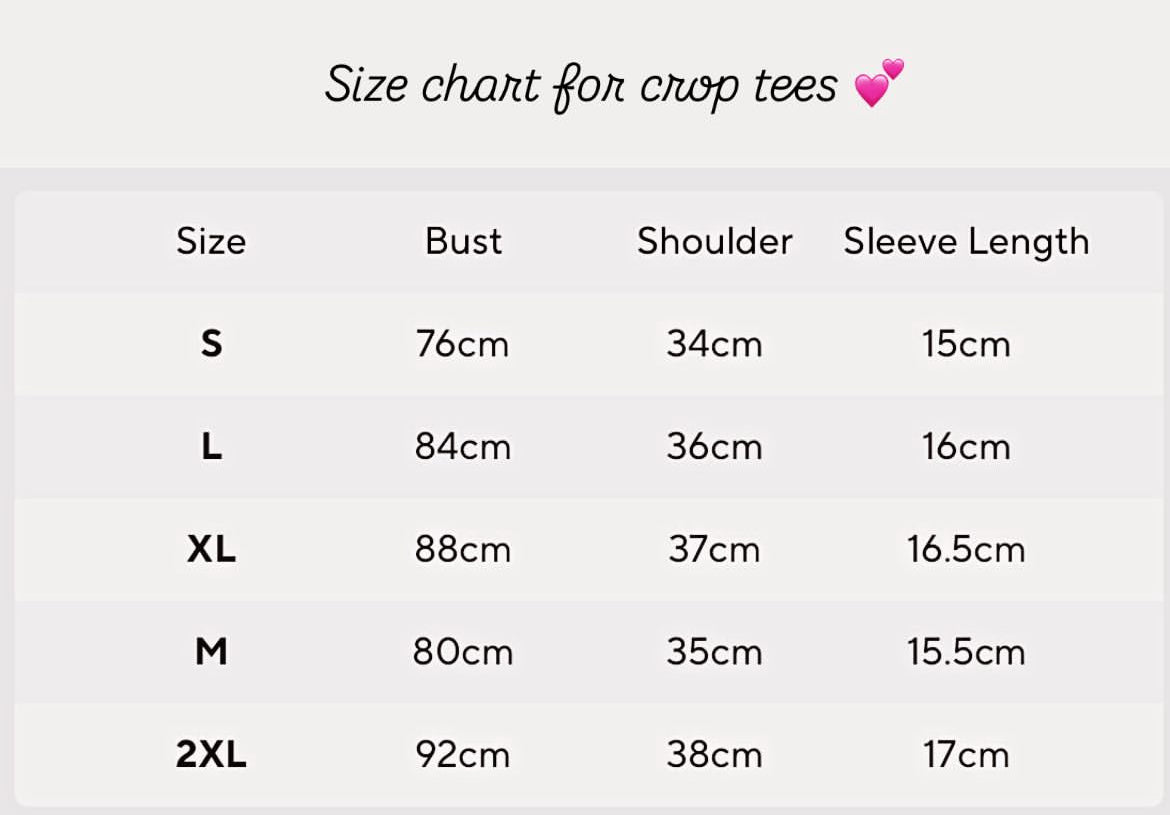Click the 34cm shoulder value
Image resolution: width=1170 pixels, height=815 pixels.
point(714,344)
